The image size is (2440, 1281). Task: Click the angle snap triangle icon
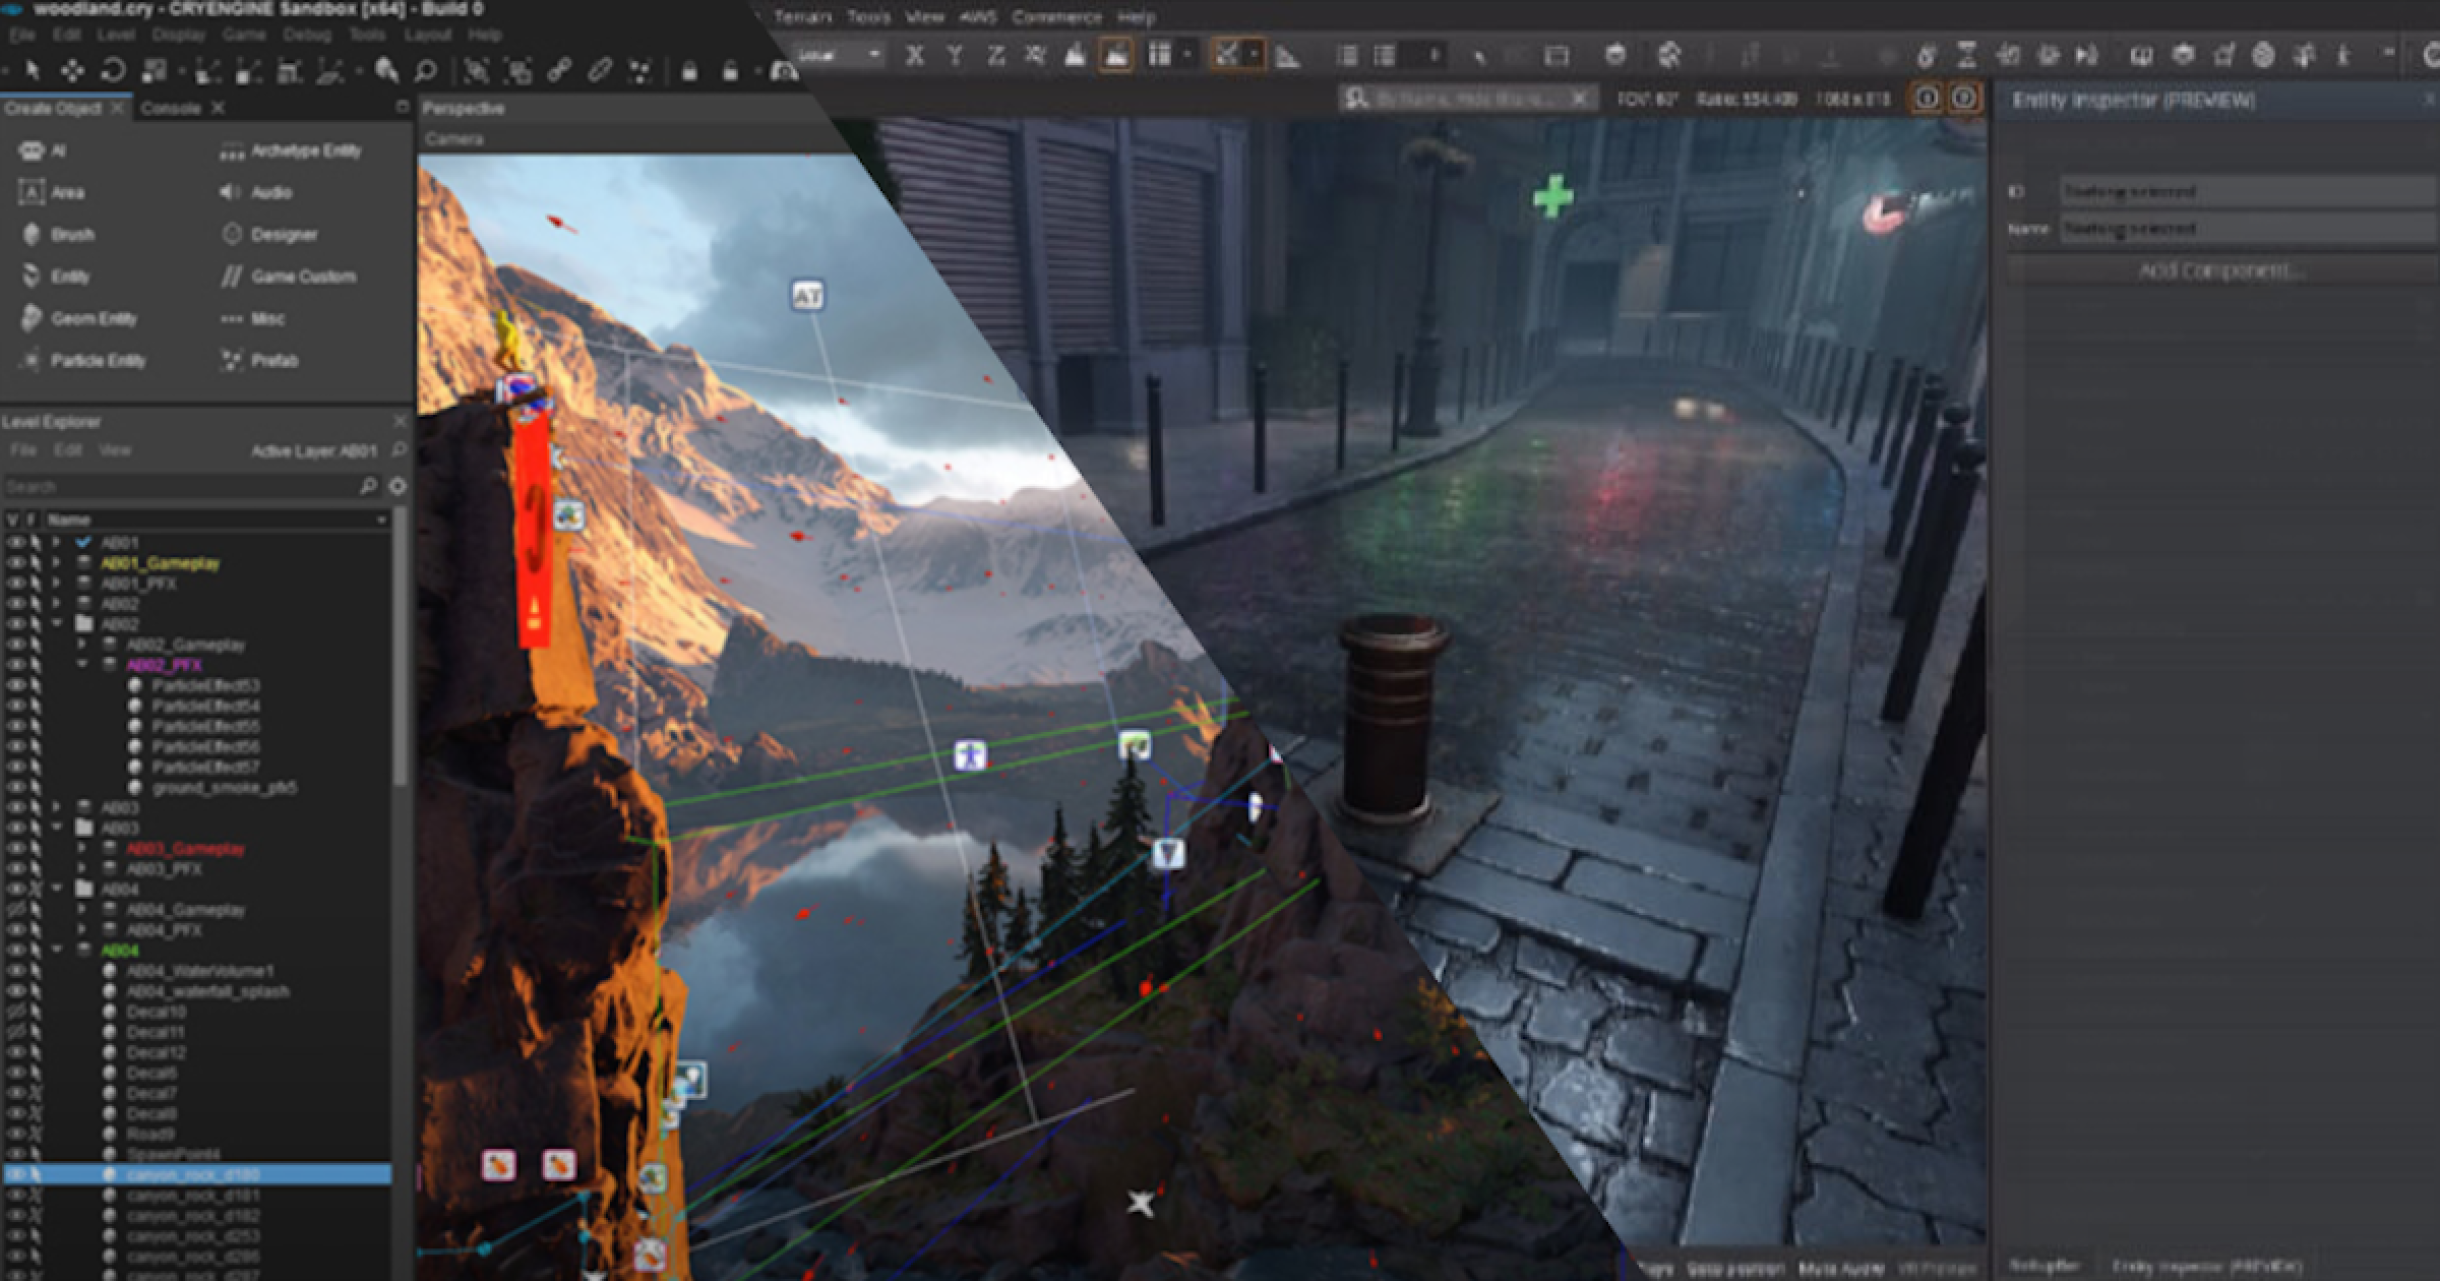tap(1288, 56)
